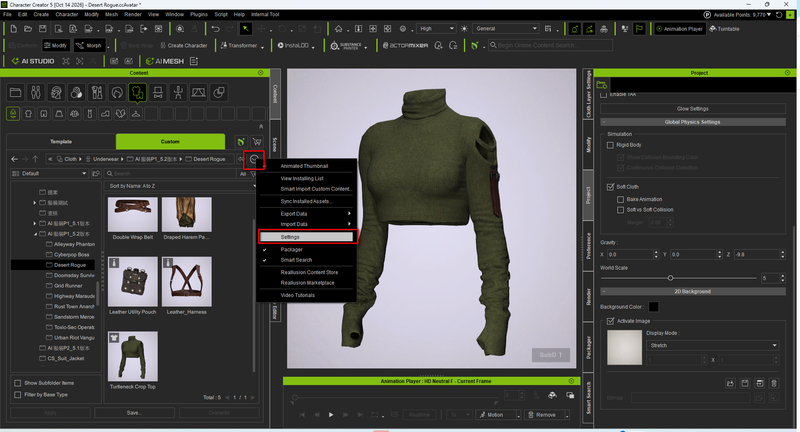800x432 pixels.
Task: Click the Create Character button
Action: pyautogui.click(x=183, y=46)
